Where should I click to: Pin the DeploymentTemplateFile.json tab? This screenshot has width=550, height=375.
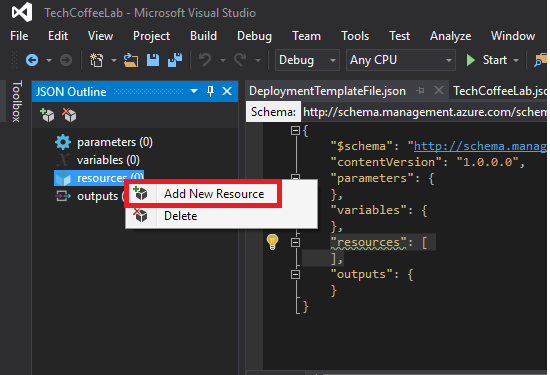(420, 91)
